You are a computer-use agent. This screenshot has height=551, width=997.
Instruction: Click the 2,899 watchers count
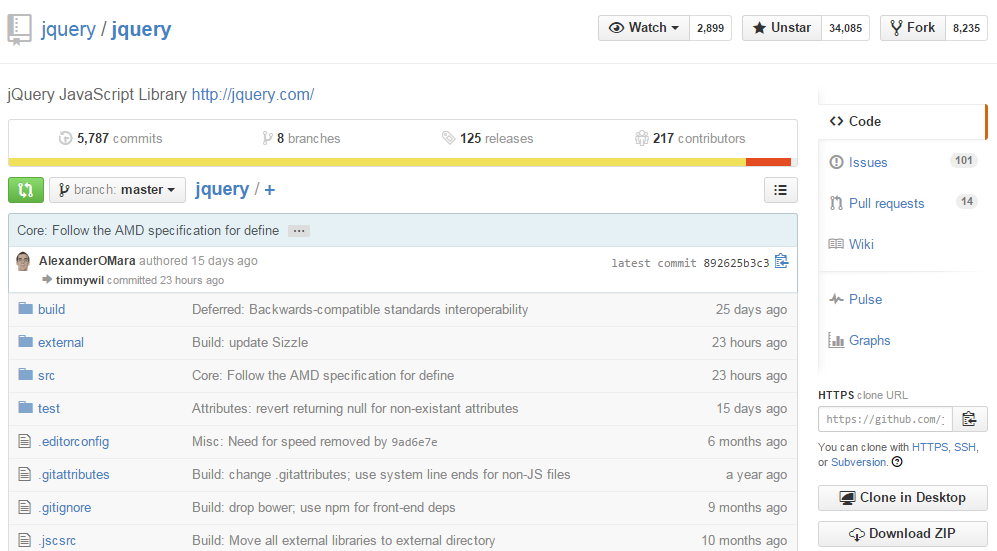710,28
